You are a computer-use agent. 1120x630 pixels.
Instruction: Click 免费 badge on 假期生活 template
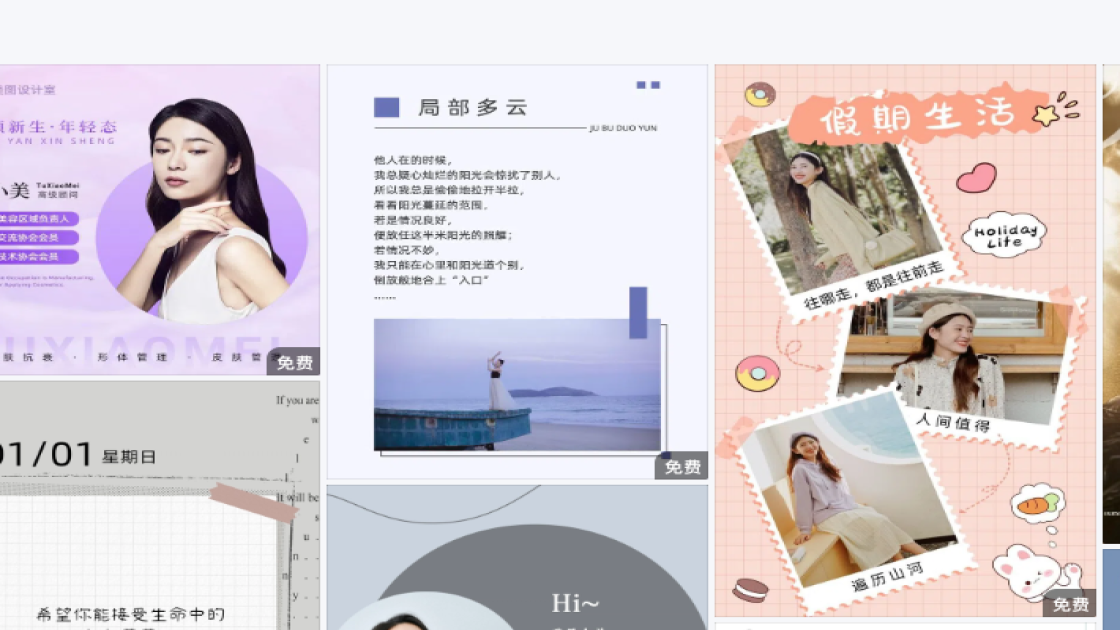(1071, 604)
